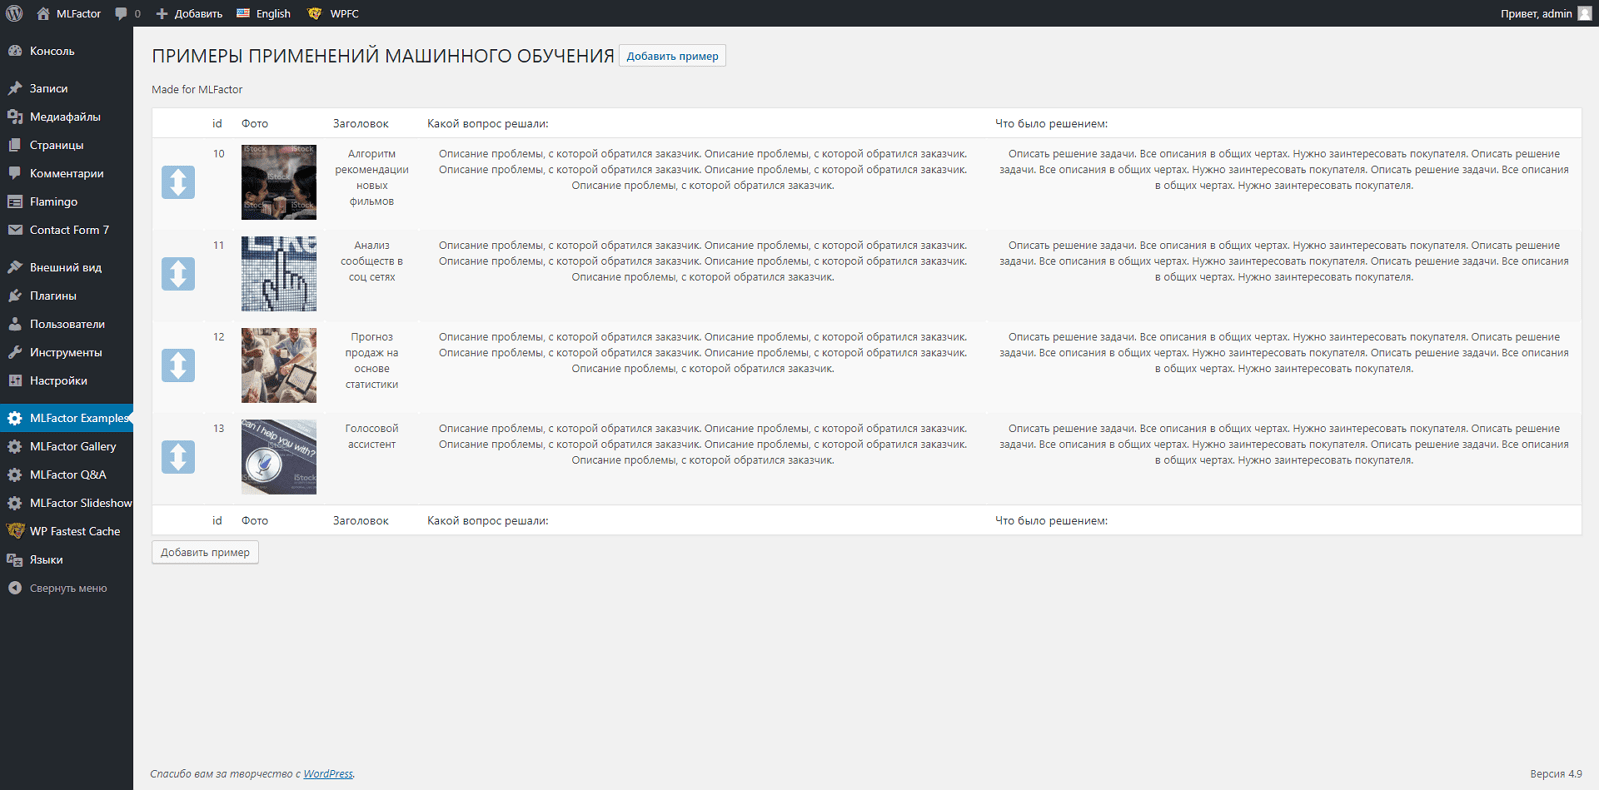Image resolution: width=1599 pixels, height=790 pixels.
Task: Open the comments bubble in admin bar
Action: click(127, 13)
